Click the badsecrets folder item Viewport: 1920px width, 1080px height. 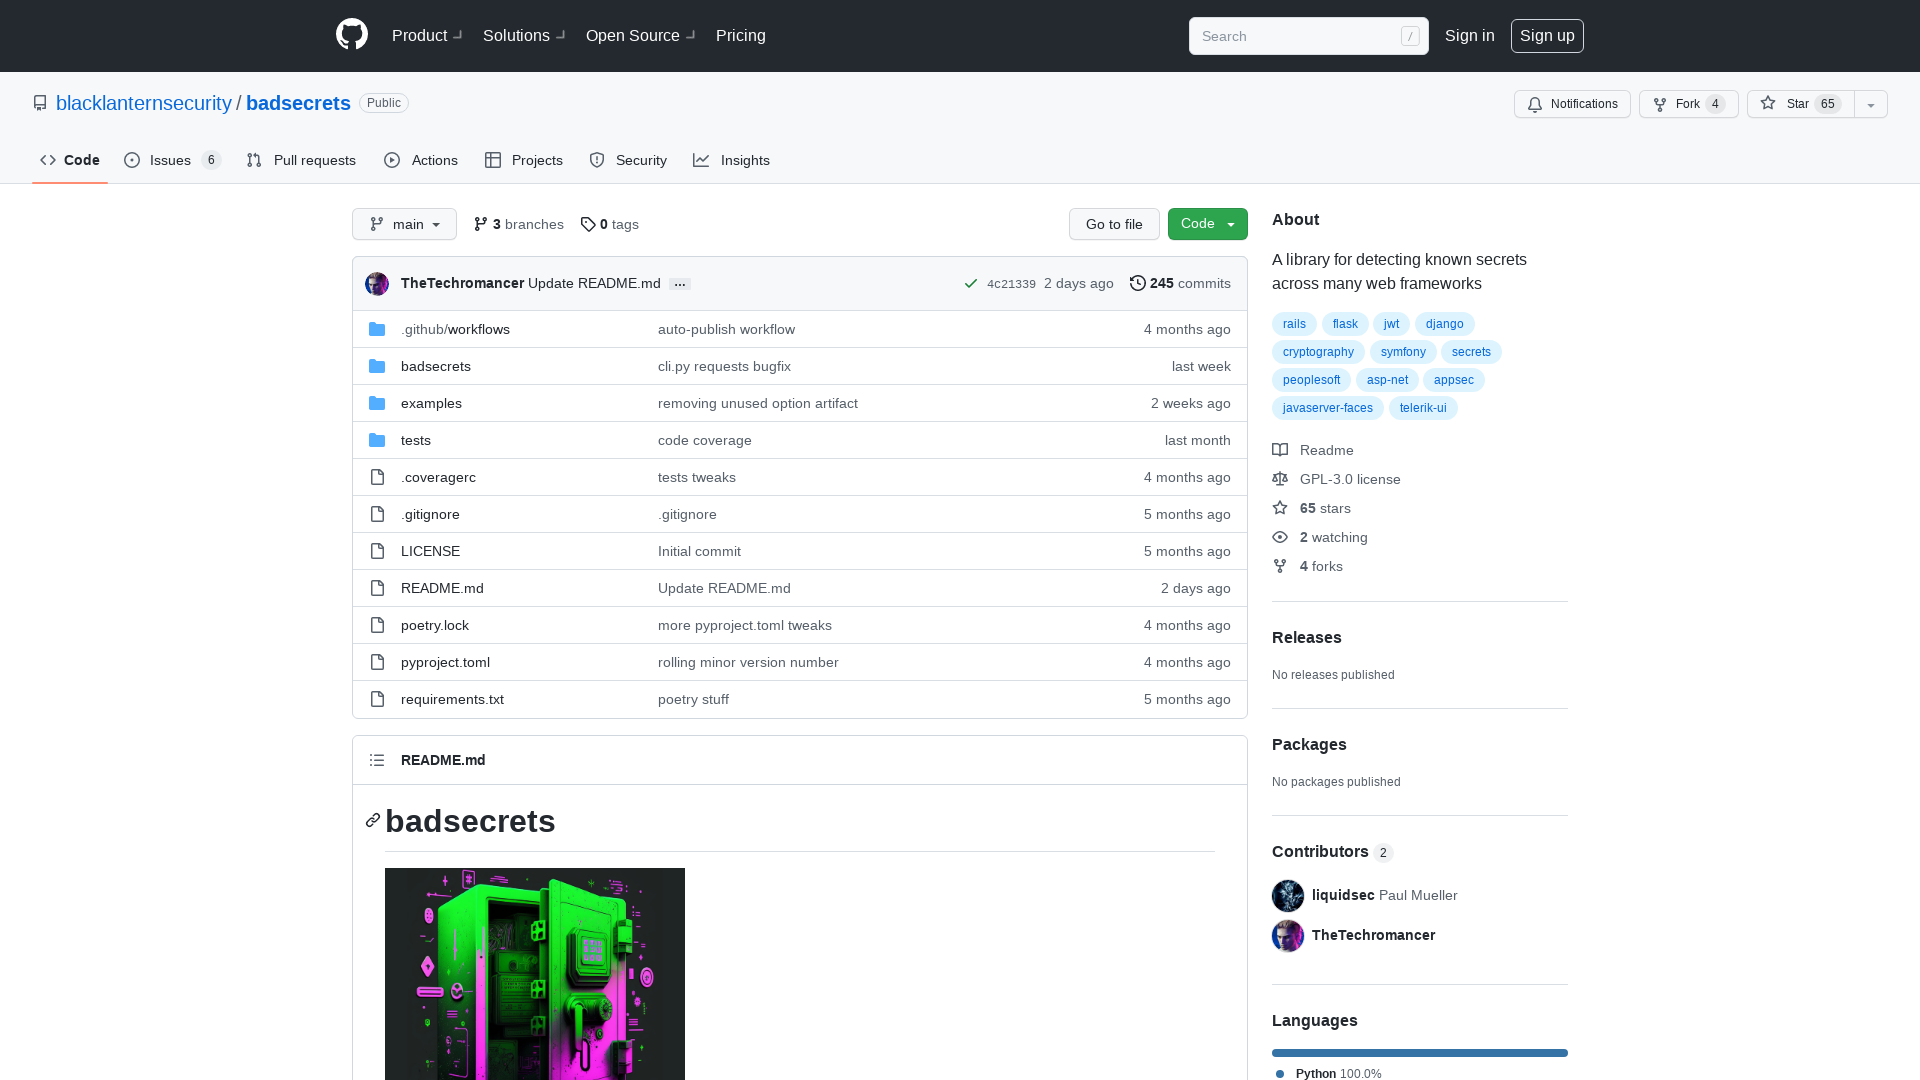pos(435,365)
